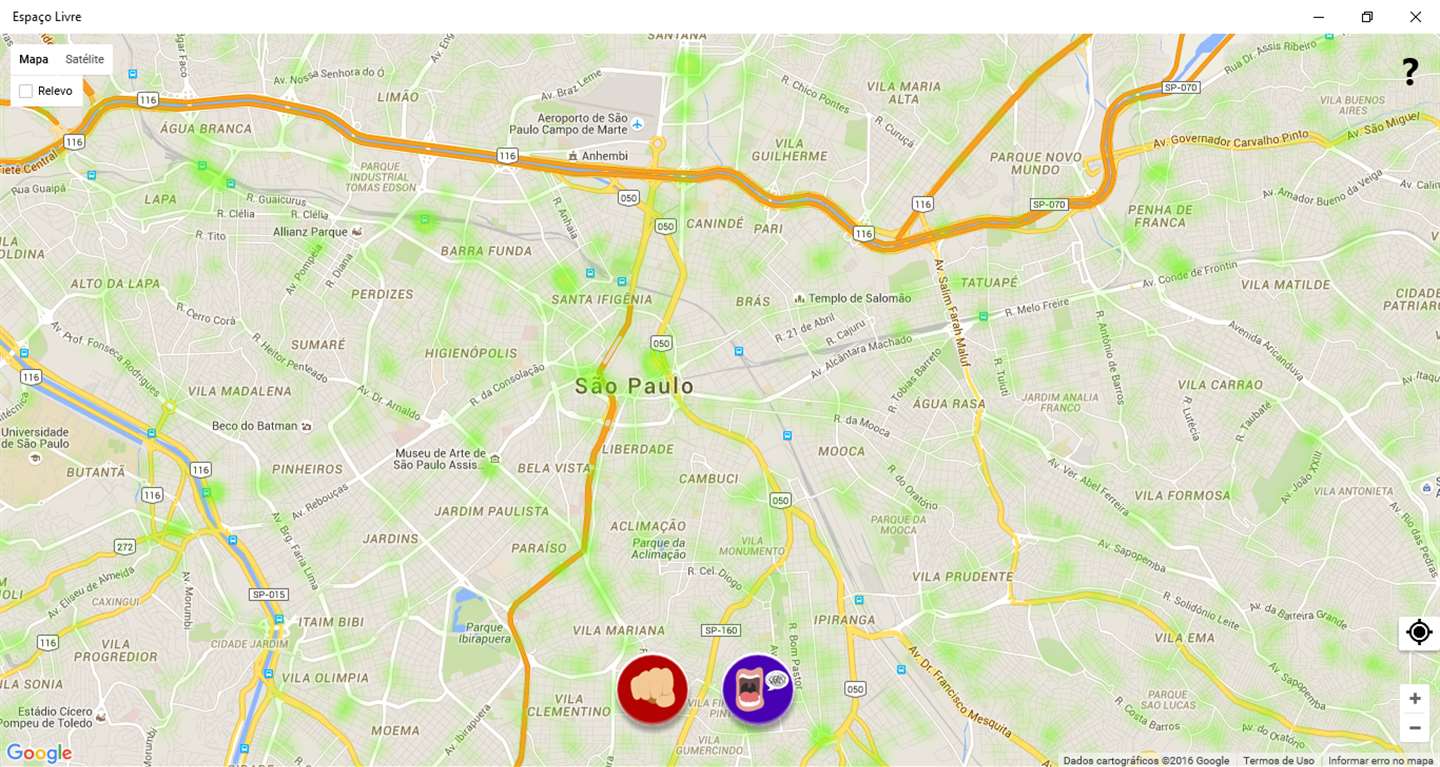This screenshot has height=767, width=1440.
Task: Open Termos de Uso link
Action: [x=1278, y=760]
